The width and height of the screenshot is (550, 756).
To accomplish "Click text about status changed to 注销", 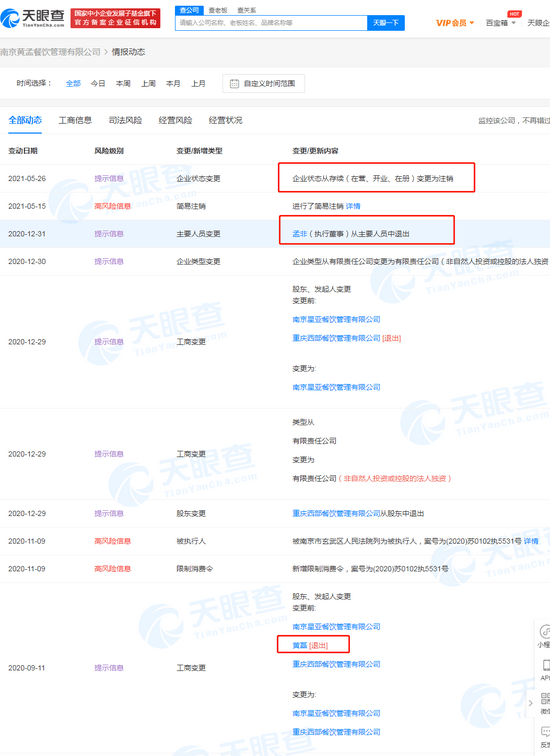I will click(x=373, y=178).
